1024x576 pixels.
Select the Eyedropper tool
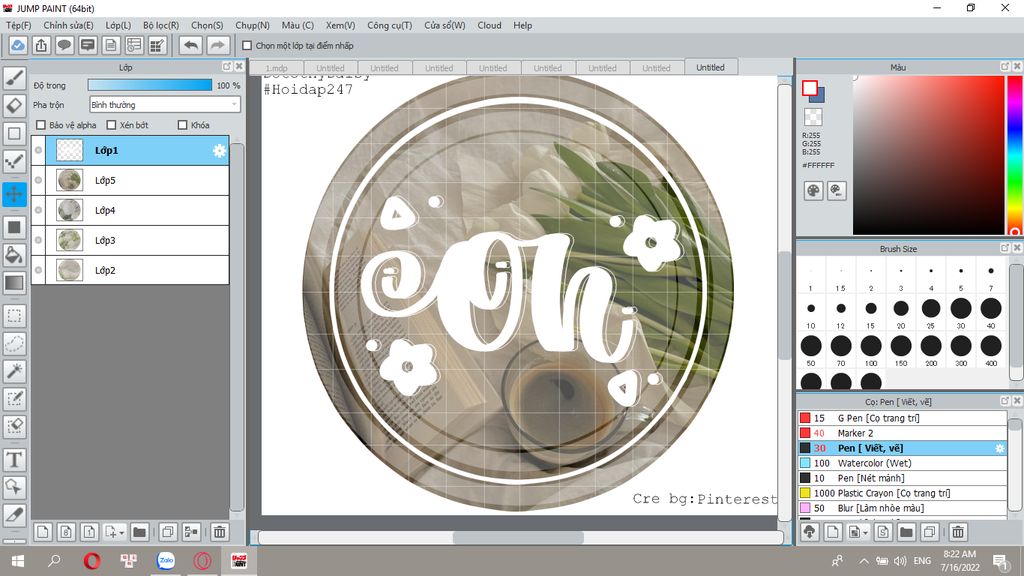coord(14,515)
